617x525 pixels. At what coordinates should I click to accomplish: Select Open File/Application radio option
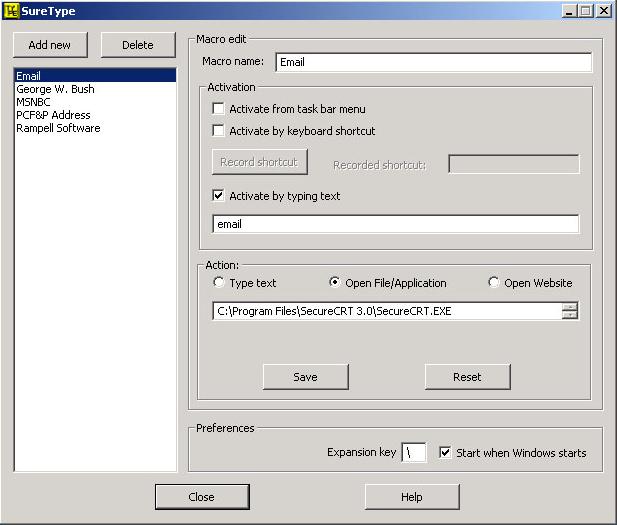click(x=334, y=282)
